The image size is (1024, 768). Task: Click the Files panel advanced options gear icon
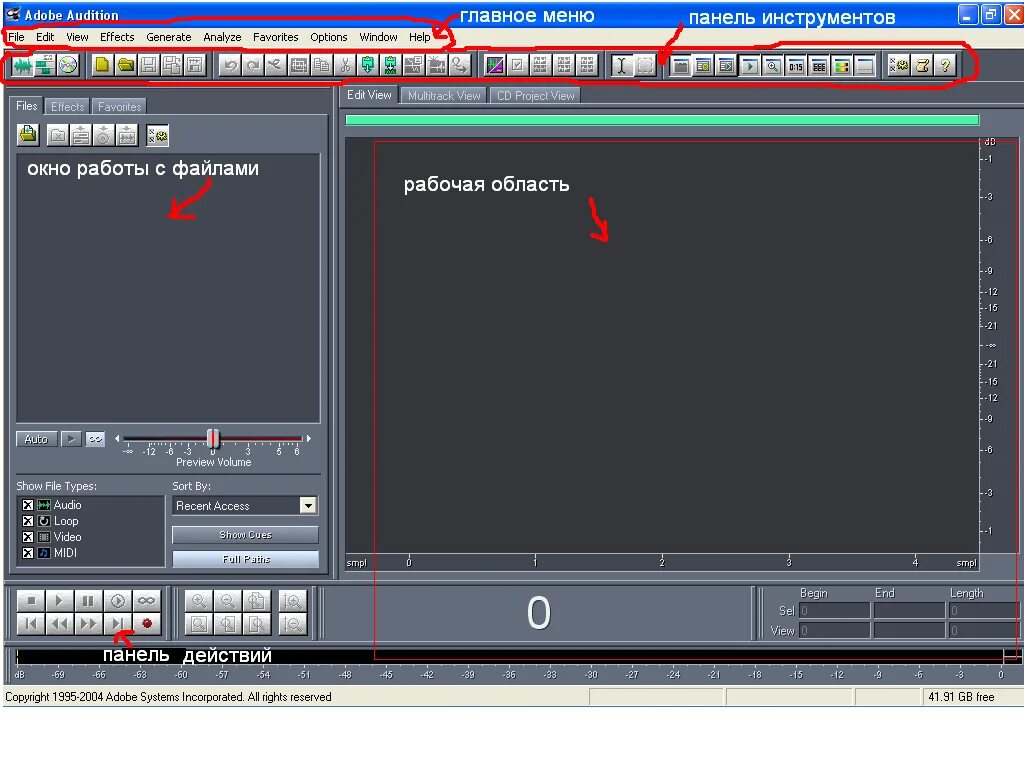point(157,136)
